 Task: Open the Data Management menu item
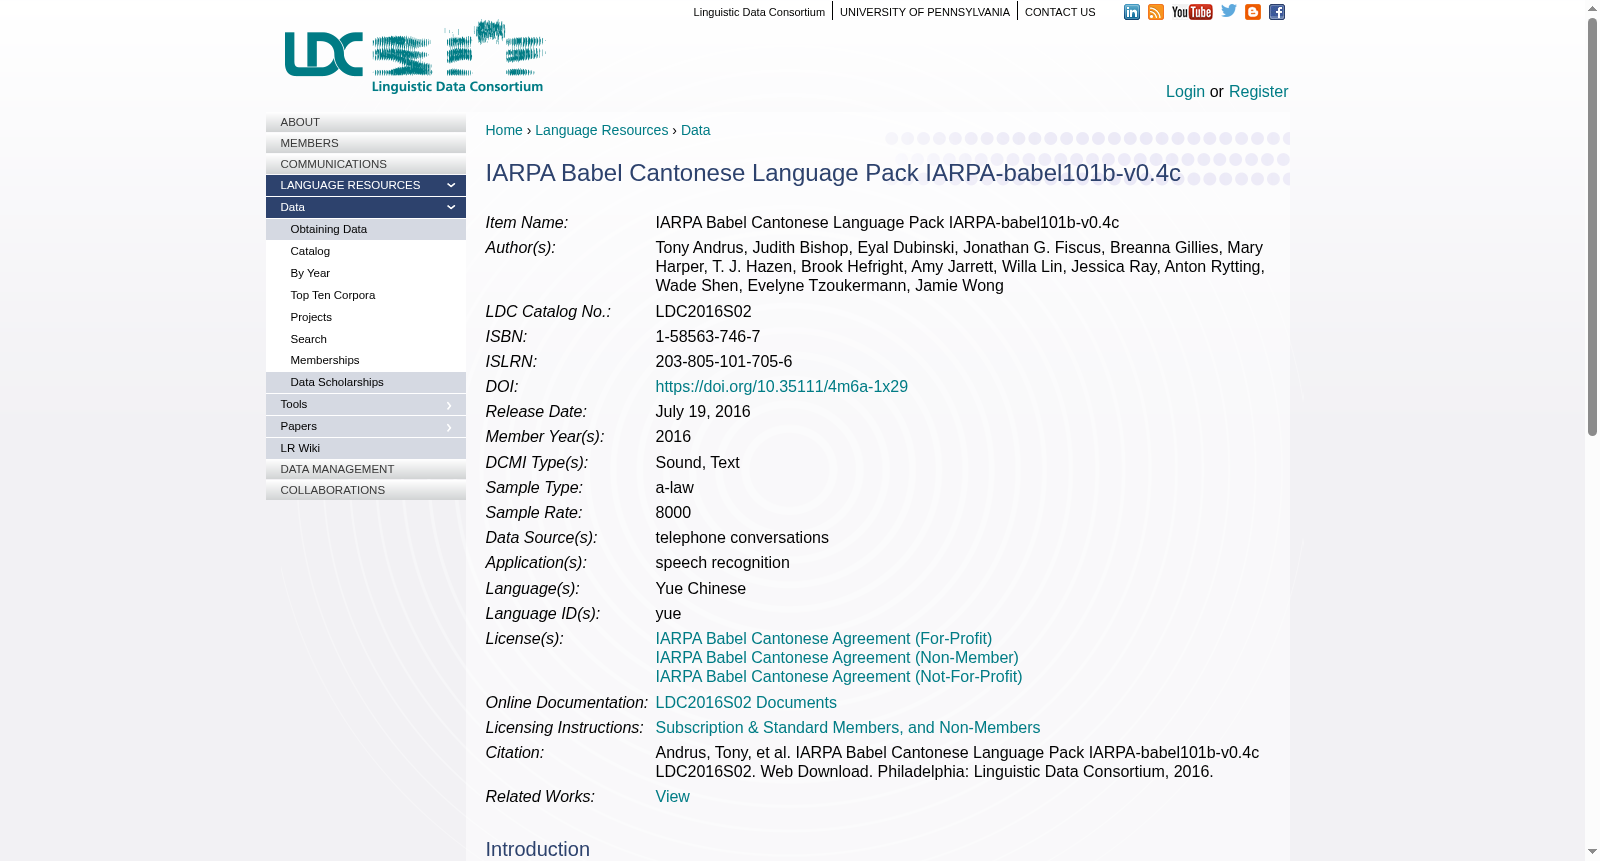[x=366, y=469]
